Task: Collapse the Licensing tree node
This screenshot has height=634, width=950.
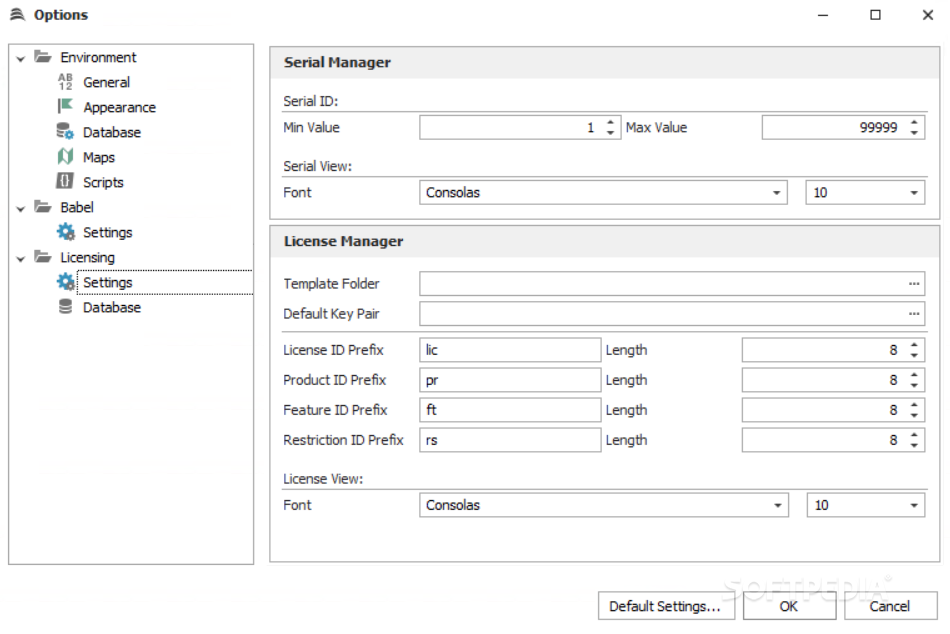Action: click(x=21, y=259)
